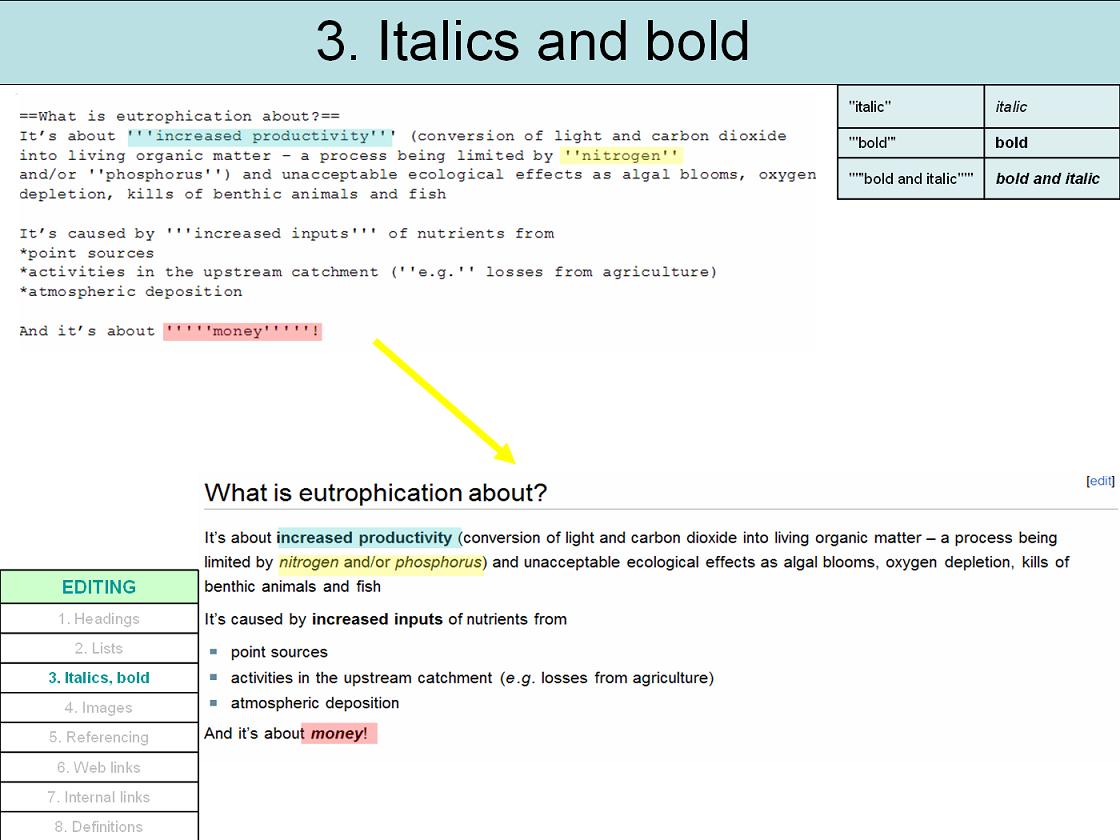Select the 3. Italics, bold tab

(x=99, y=678)
